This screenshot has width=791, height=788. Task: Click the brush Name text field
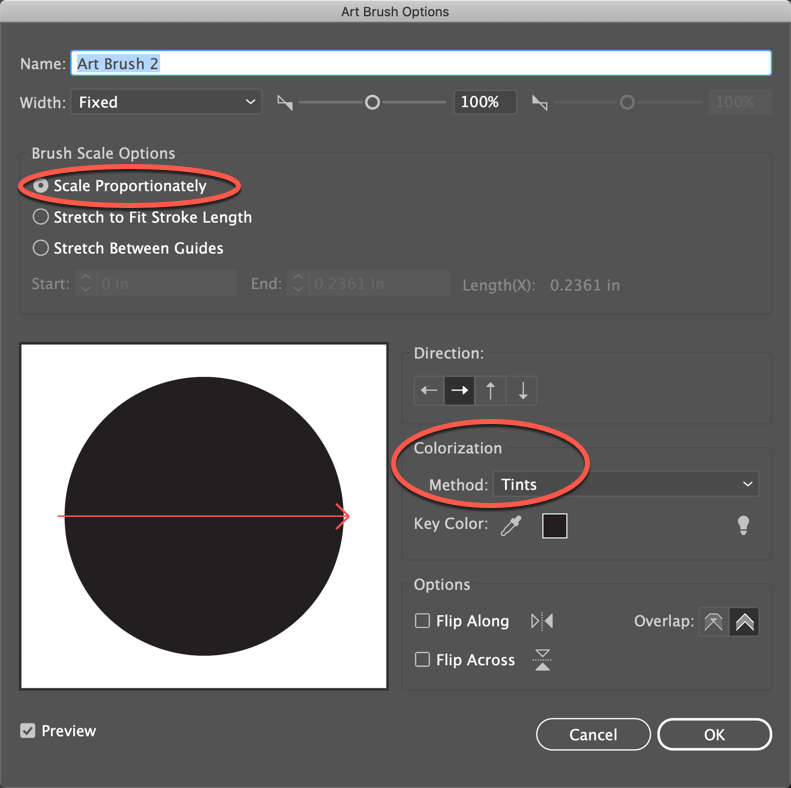pos(421,63)
